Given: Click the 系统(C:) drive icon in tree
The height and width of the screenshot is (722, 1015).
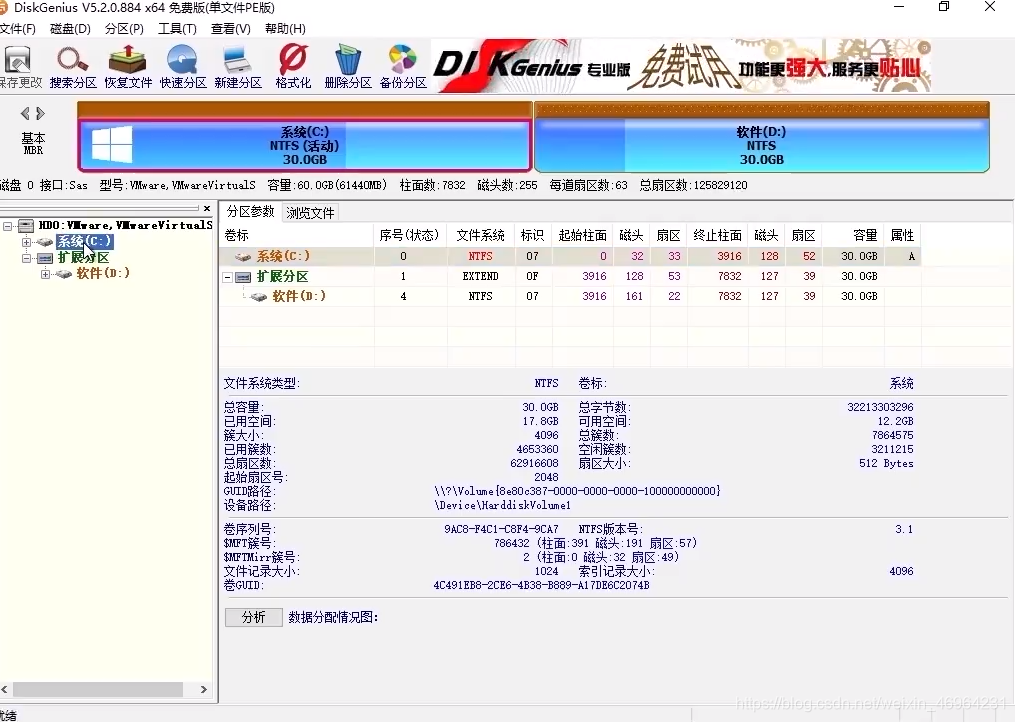Looking at the screenshot, I should point(45,242).
